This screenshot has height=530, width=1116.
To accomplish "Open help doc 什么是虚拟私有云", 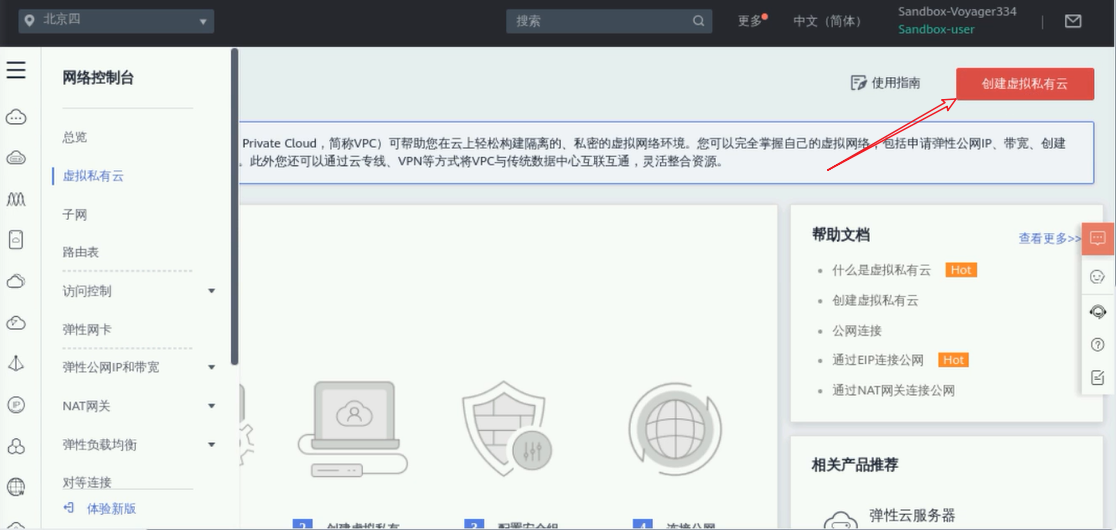I will (881, 270).
